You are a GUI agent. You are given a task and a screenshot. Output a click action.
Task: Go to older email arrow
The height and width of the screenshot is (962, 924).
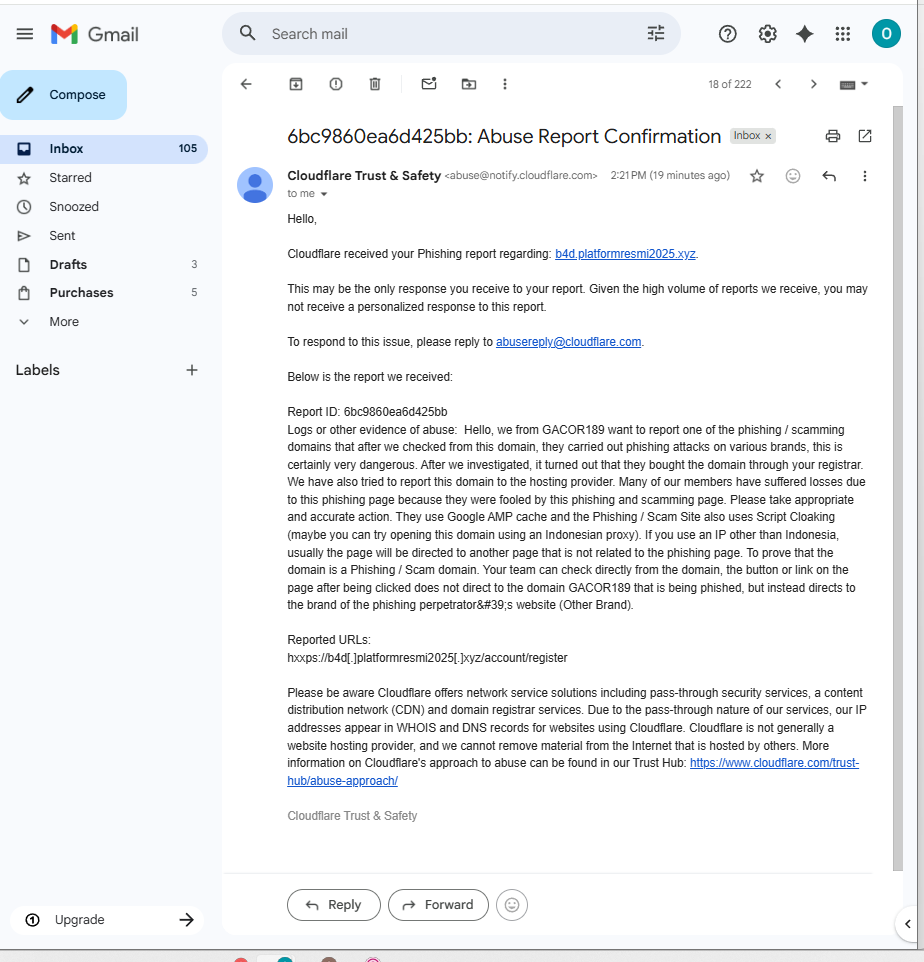(x=814, y=84)
